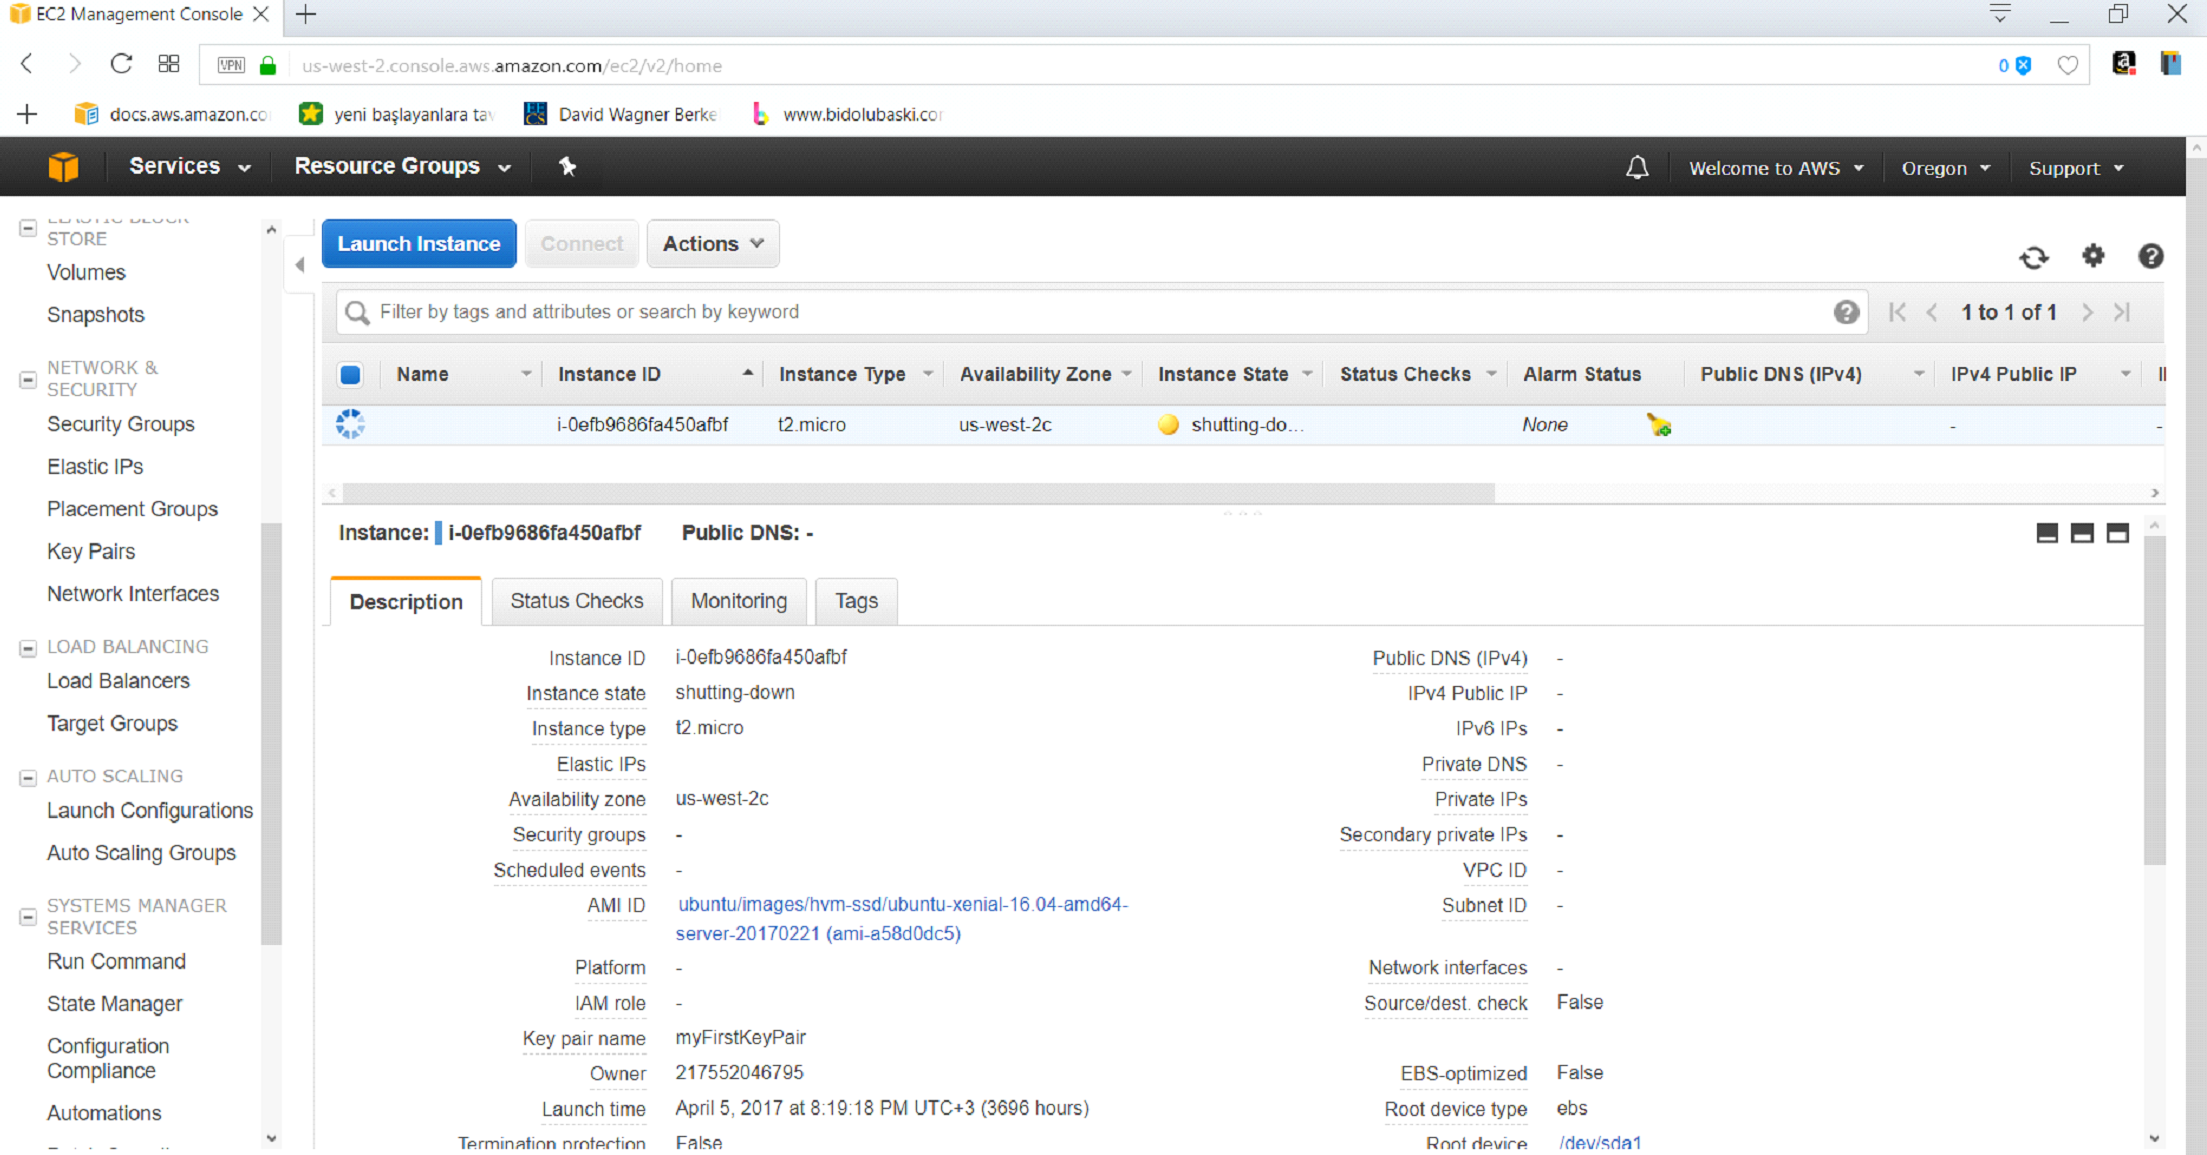Open docs.aws.amazon.com bookmark
This screenshot has height=1155, width=2207.
[172, 114]
